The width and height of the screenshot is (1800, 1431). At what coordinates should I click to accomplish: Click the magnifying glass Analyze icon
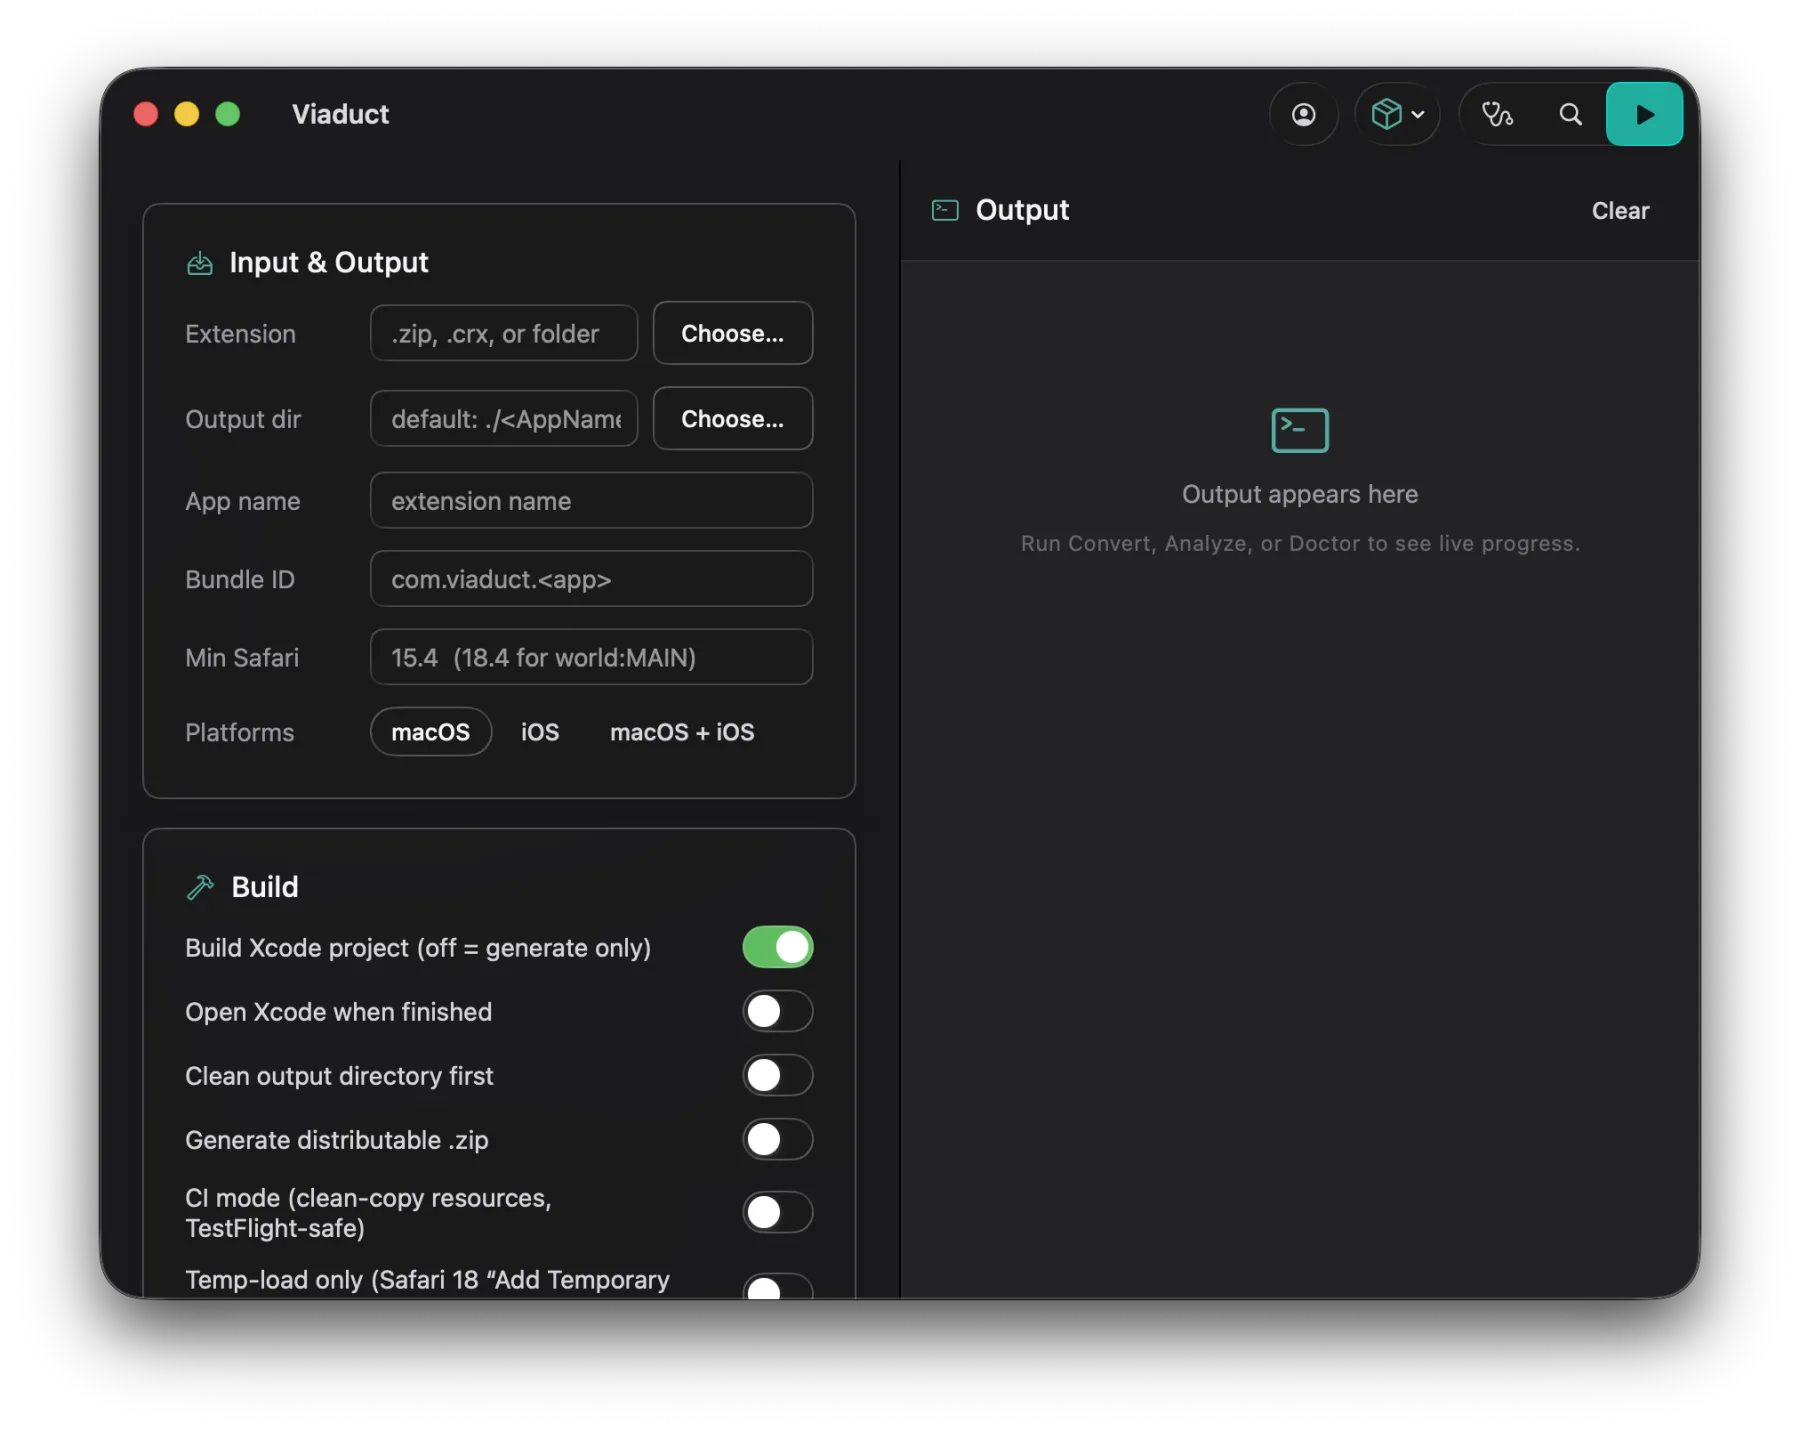click(1570, 114)
